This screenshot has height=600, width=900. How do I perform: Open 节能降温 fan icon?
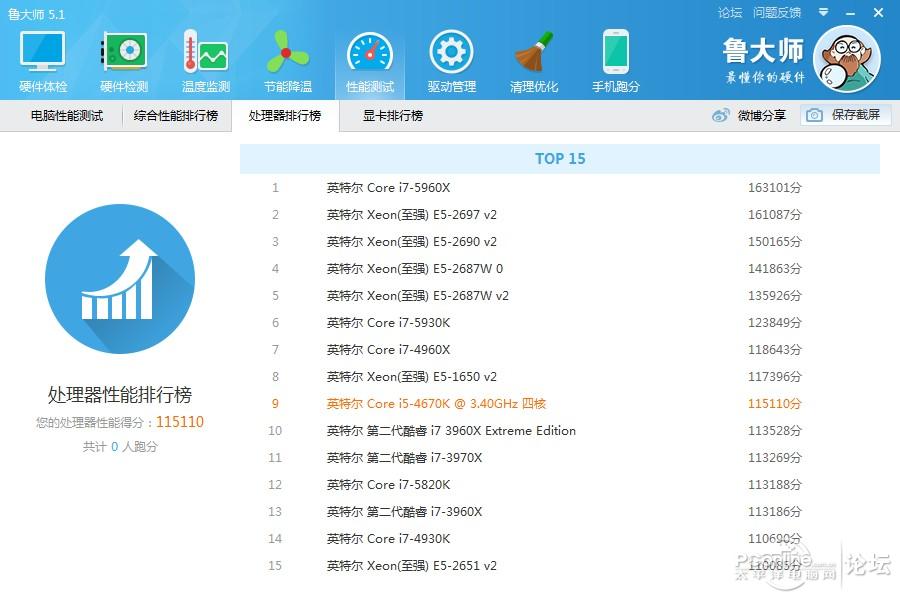click(288, 52)
